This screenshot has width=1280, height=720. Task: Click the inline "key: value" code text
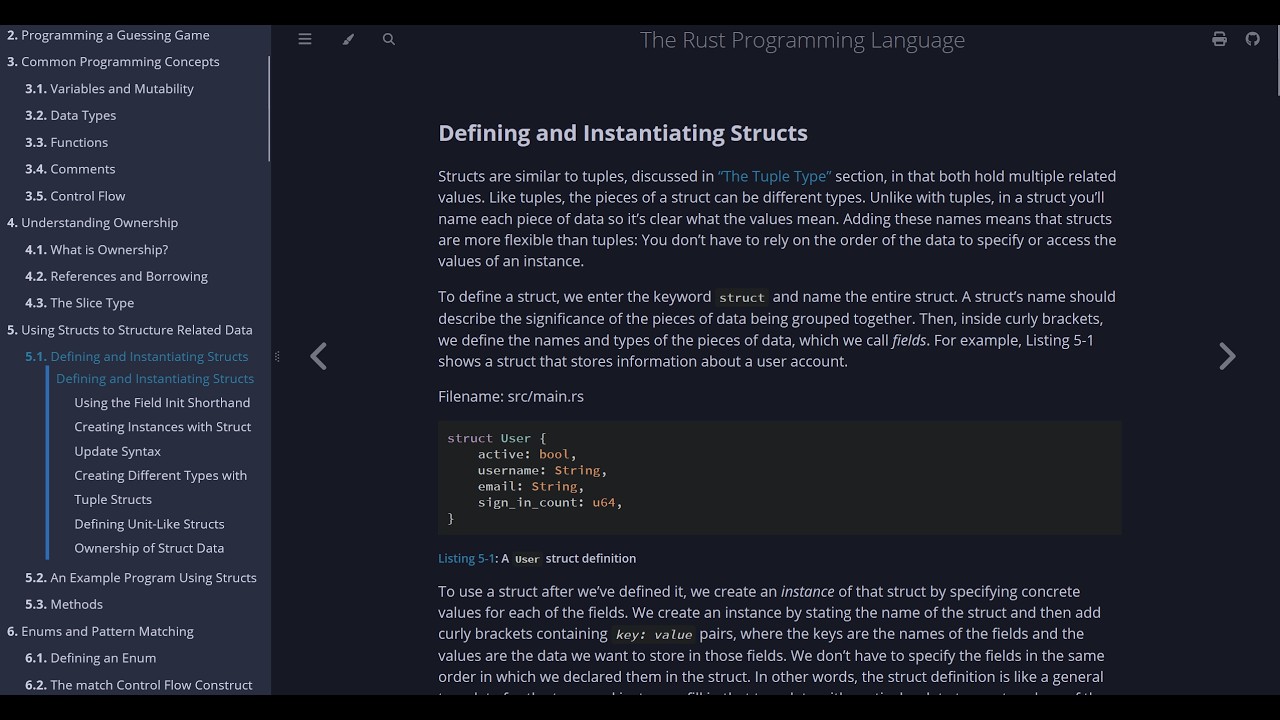coord(654,634)
